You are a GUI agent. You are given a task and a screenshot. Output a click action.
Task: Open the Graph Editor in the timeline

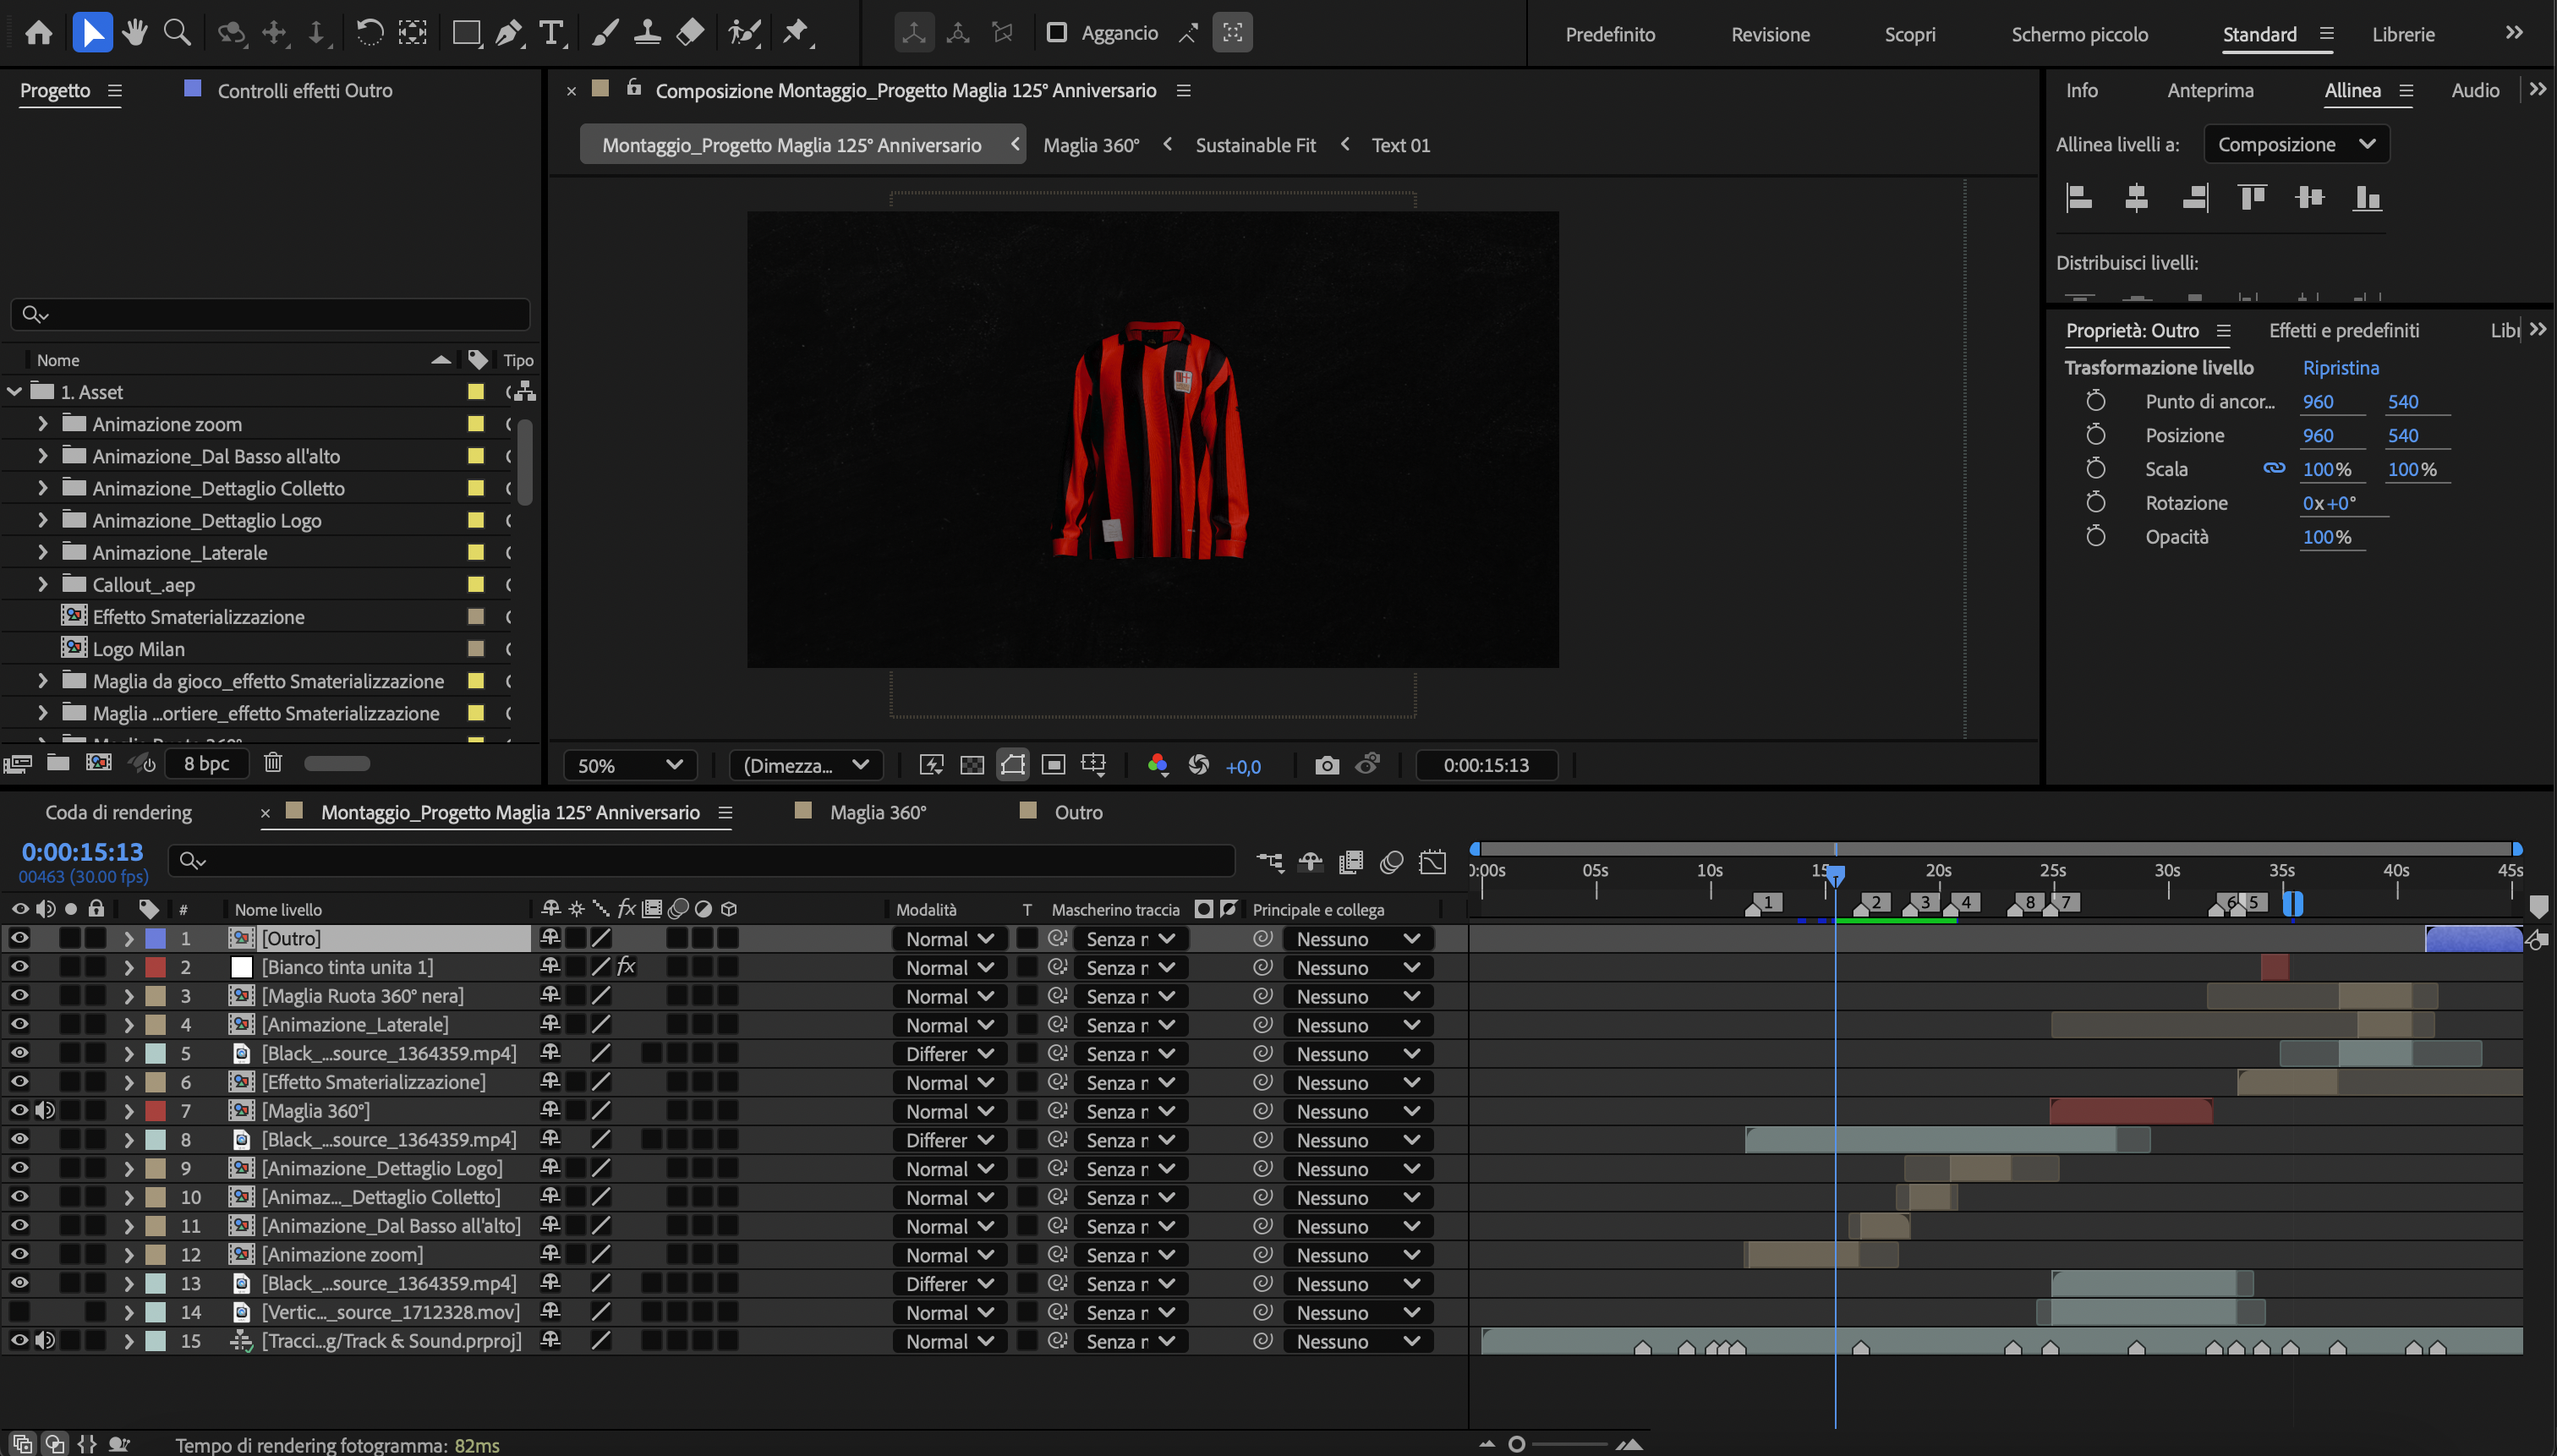[x=1434, y=861]
